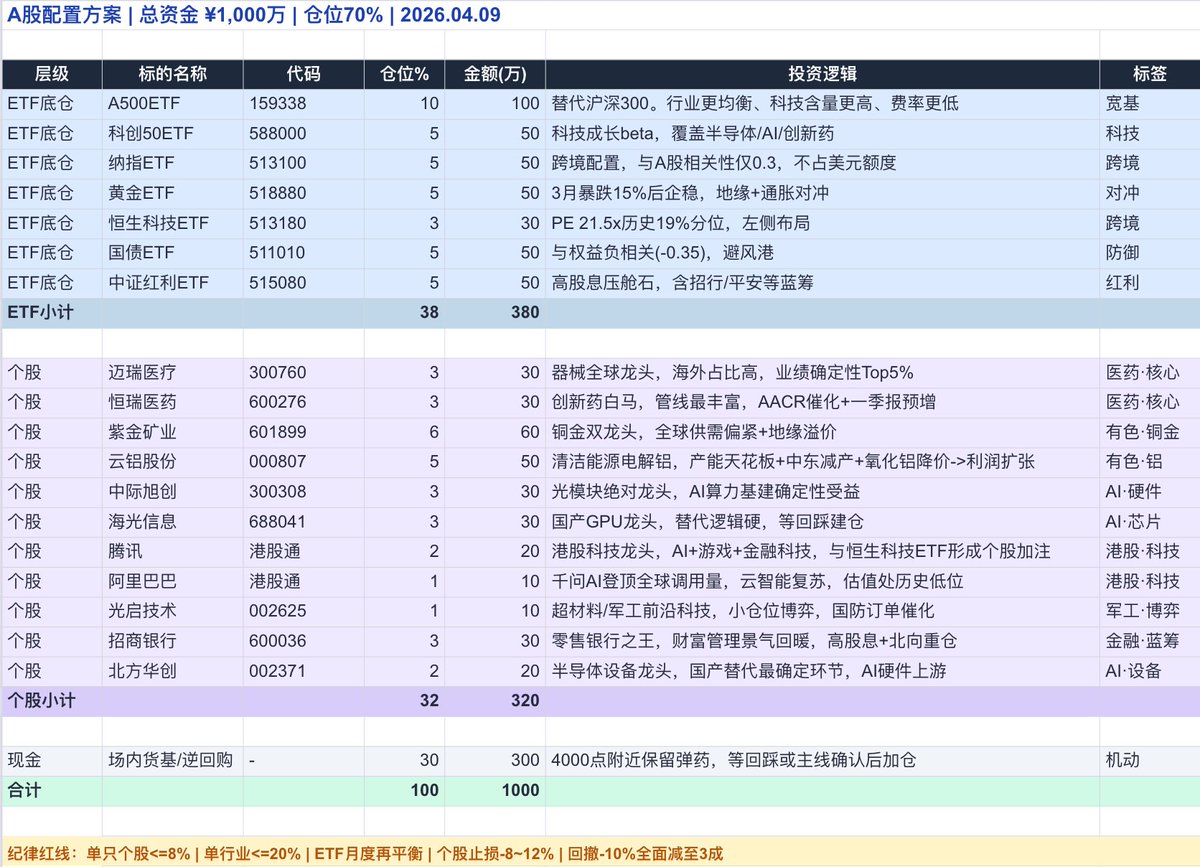Select the '阿里巴巴' stock cell
The image size is (1200, 867).
tap(172, 581)
